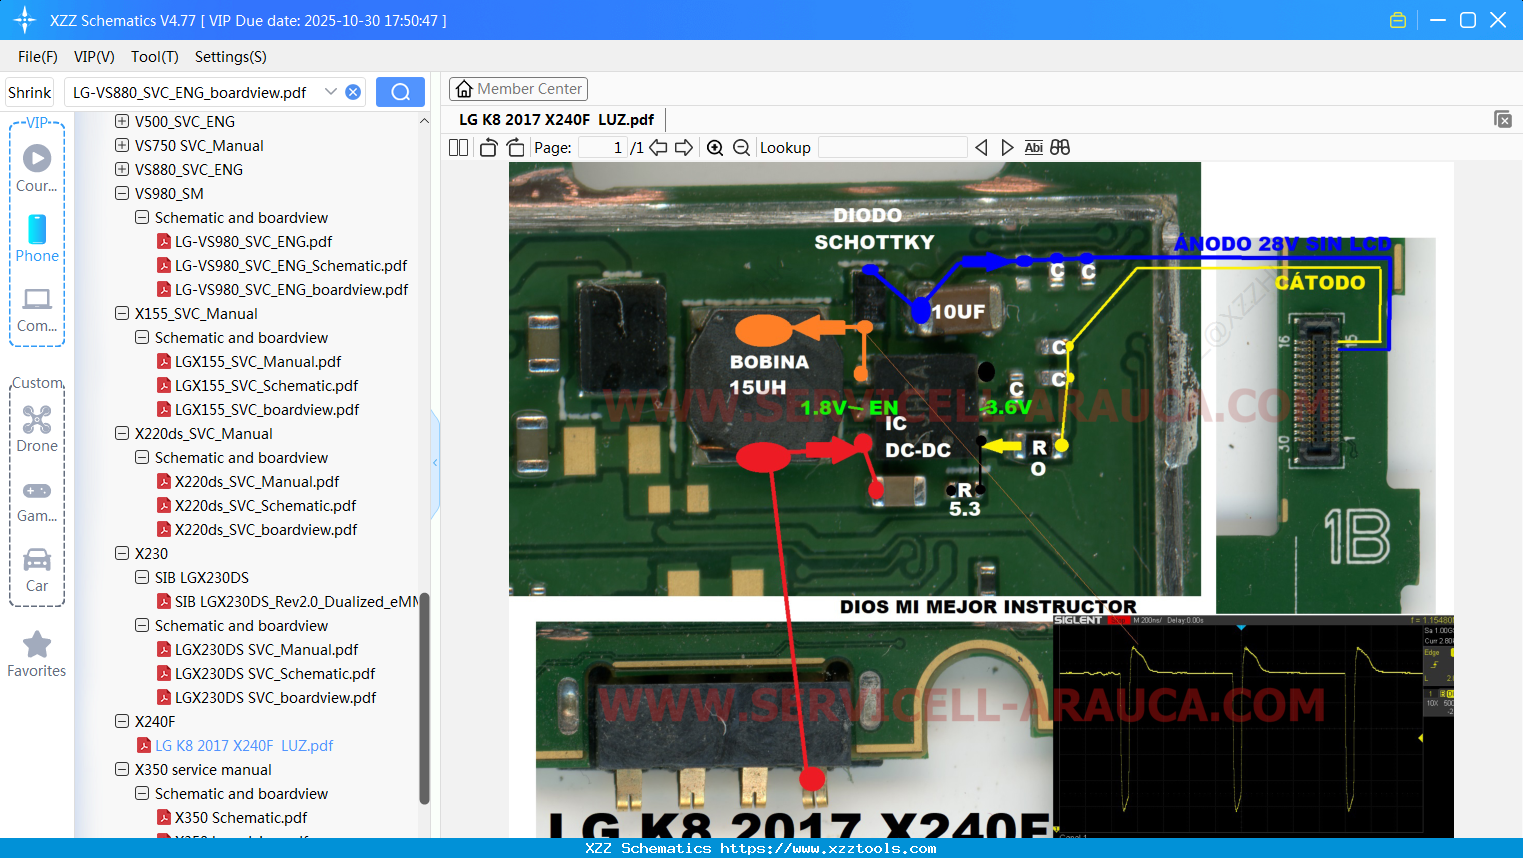This screenshot has width=1523, height=858.
Task: Collapse the VS980_SM folder
Action: [x=122, y=194]
